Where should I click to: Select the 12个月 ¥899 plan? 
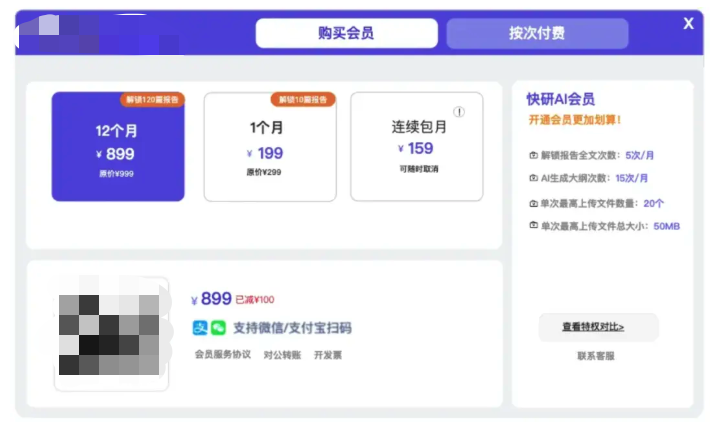[x=118, y=147]
